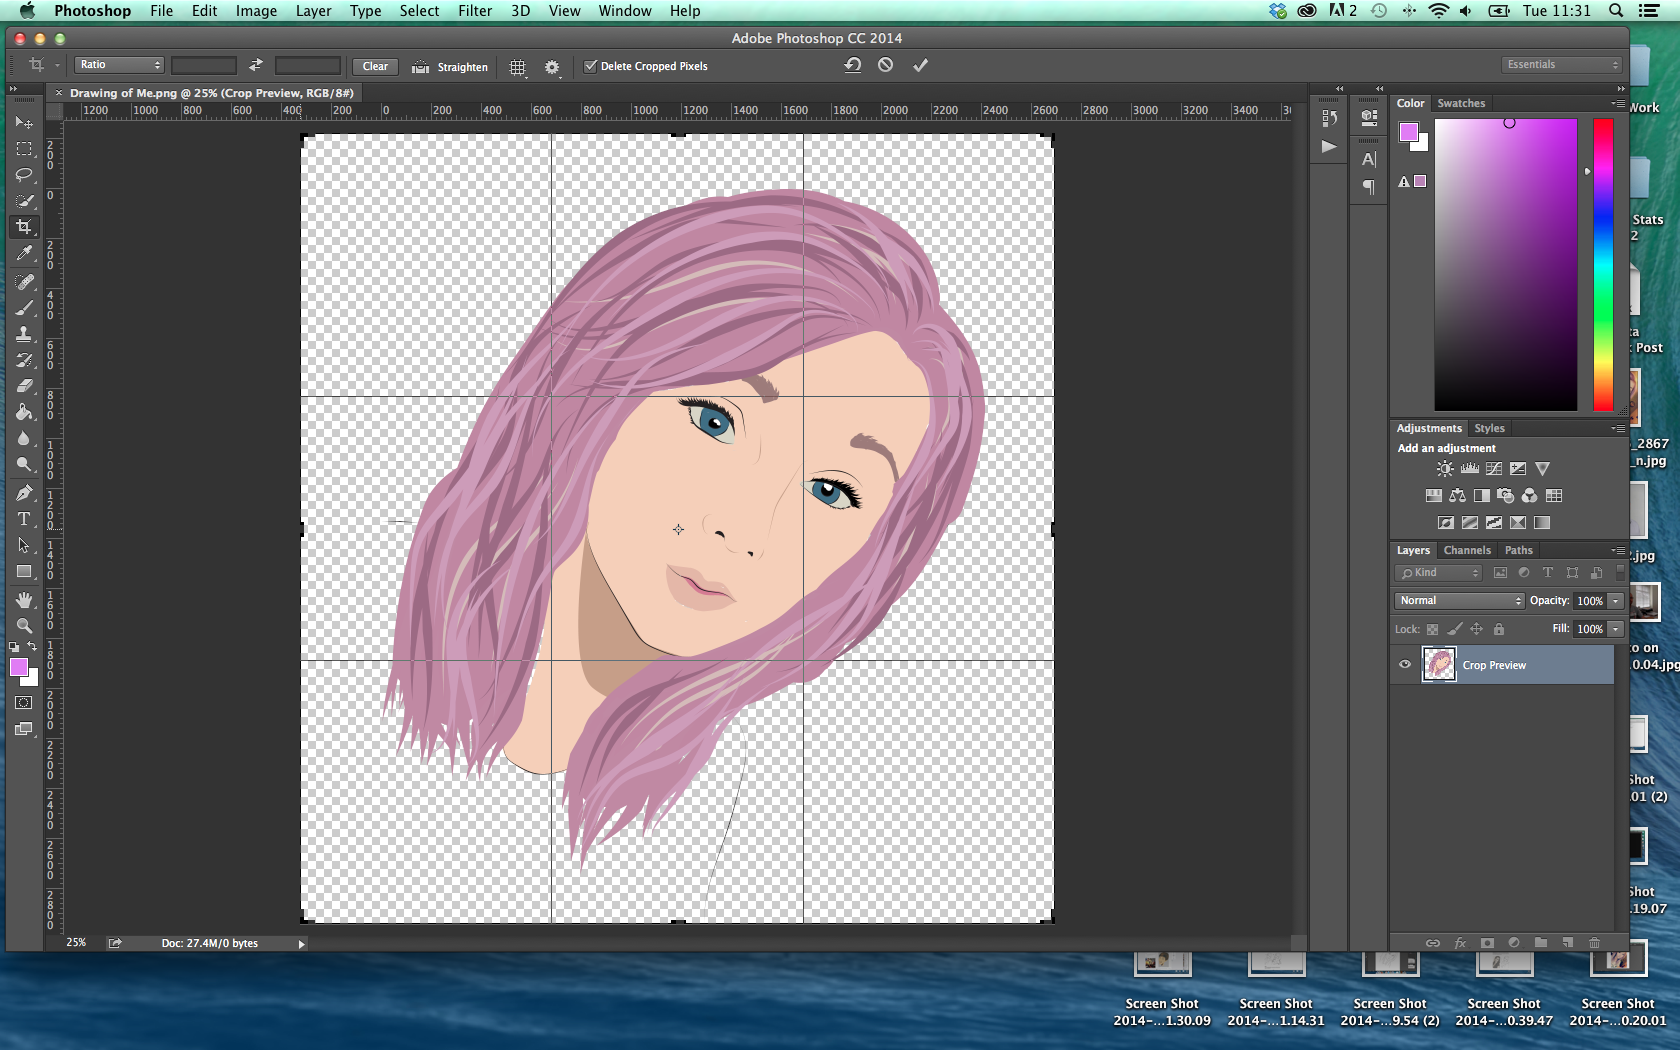Select the Rectangular Marquee tool
This screenshot has height=1050, width=1680.
[x=24, y=149]
